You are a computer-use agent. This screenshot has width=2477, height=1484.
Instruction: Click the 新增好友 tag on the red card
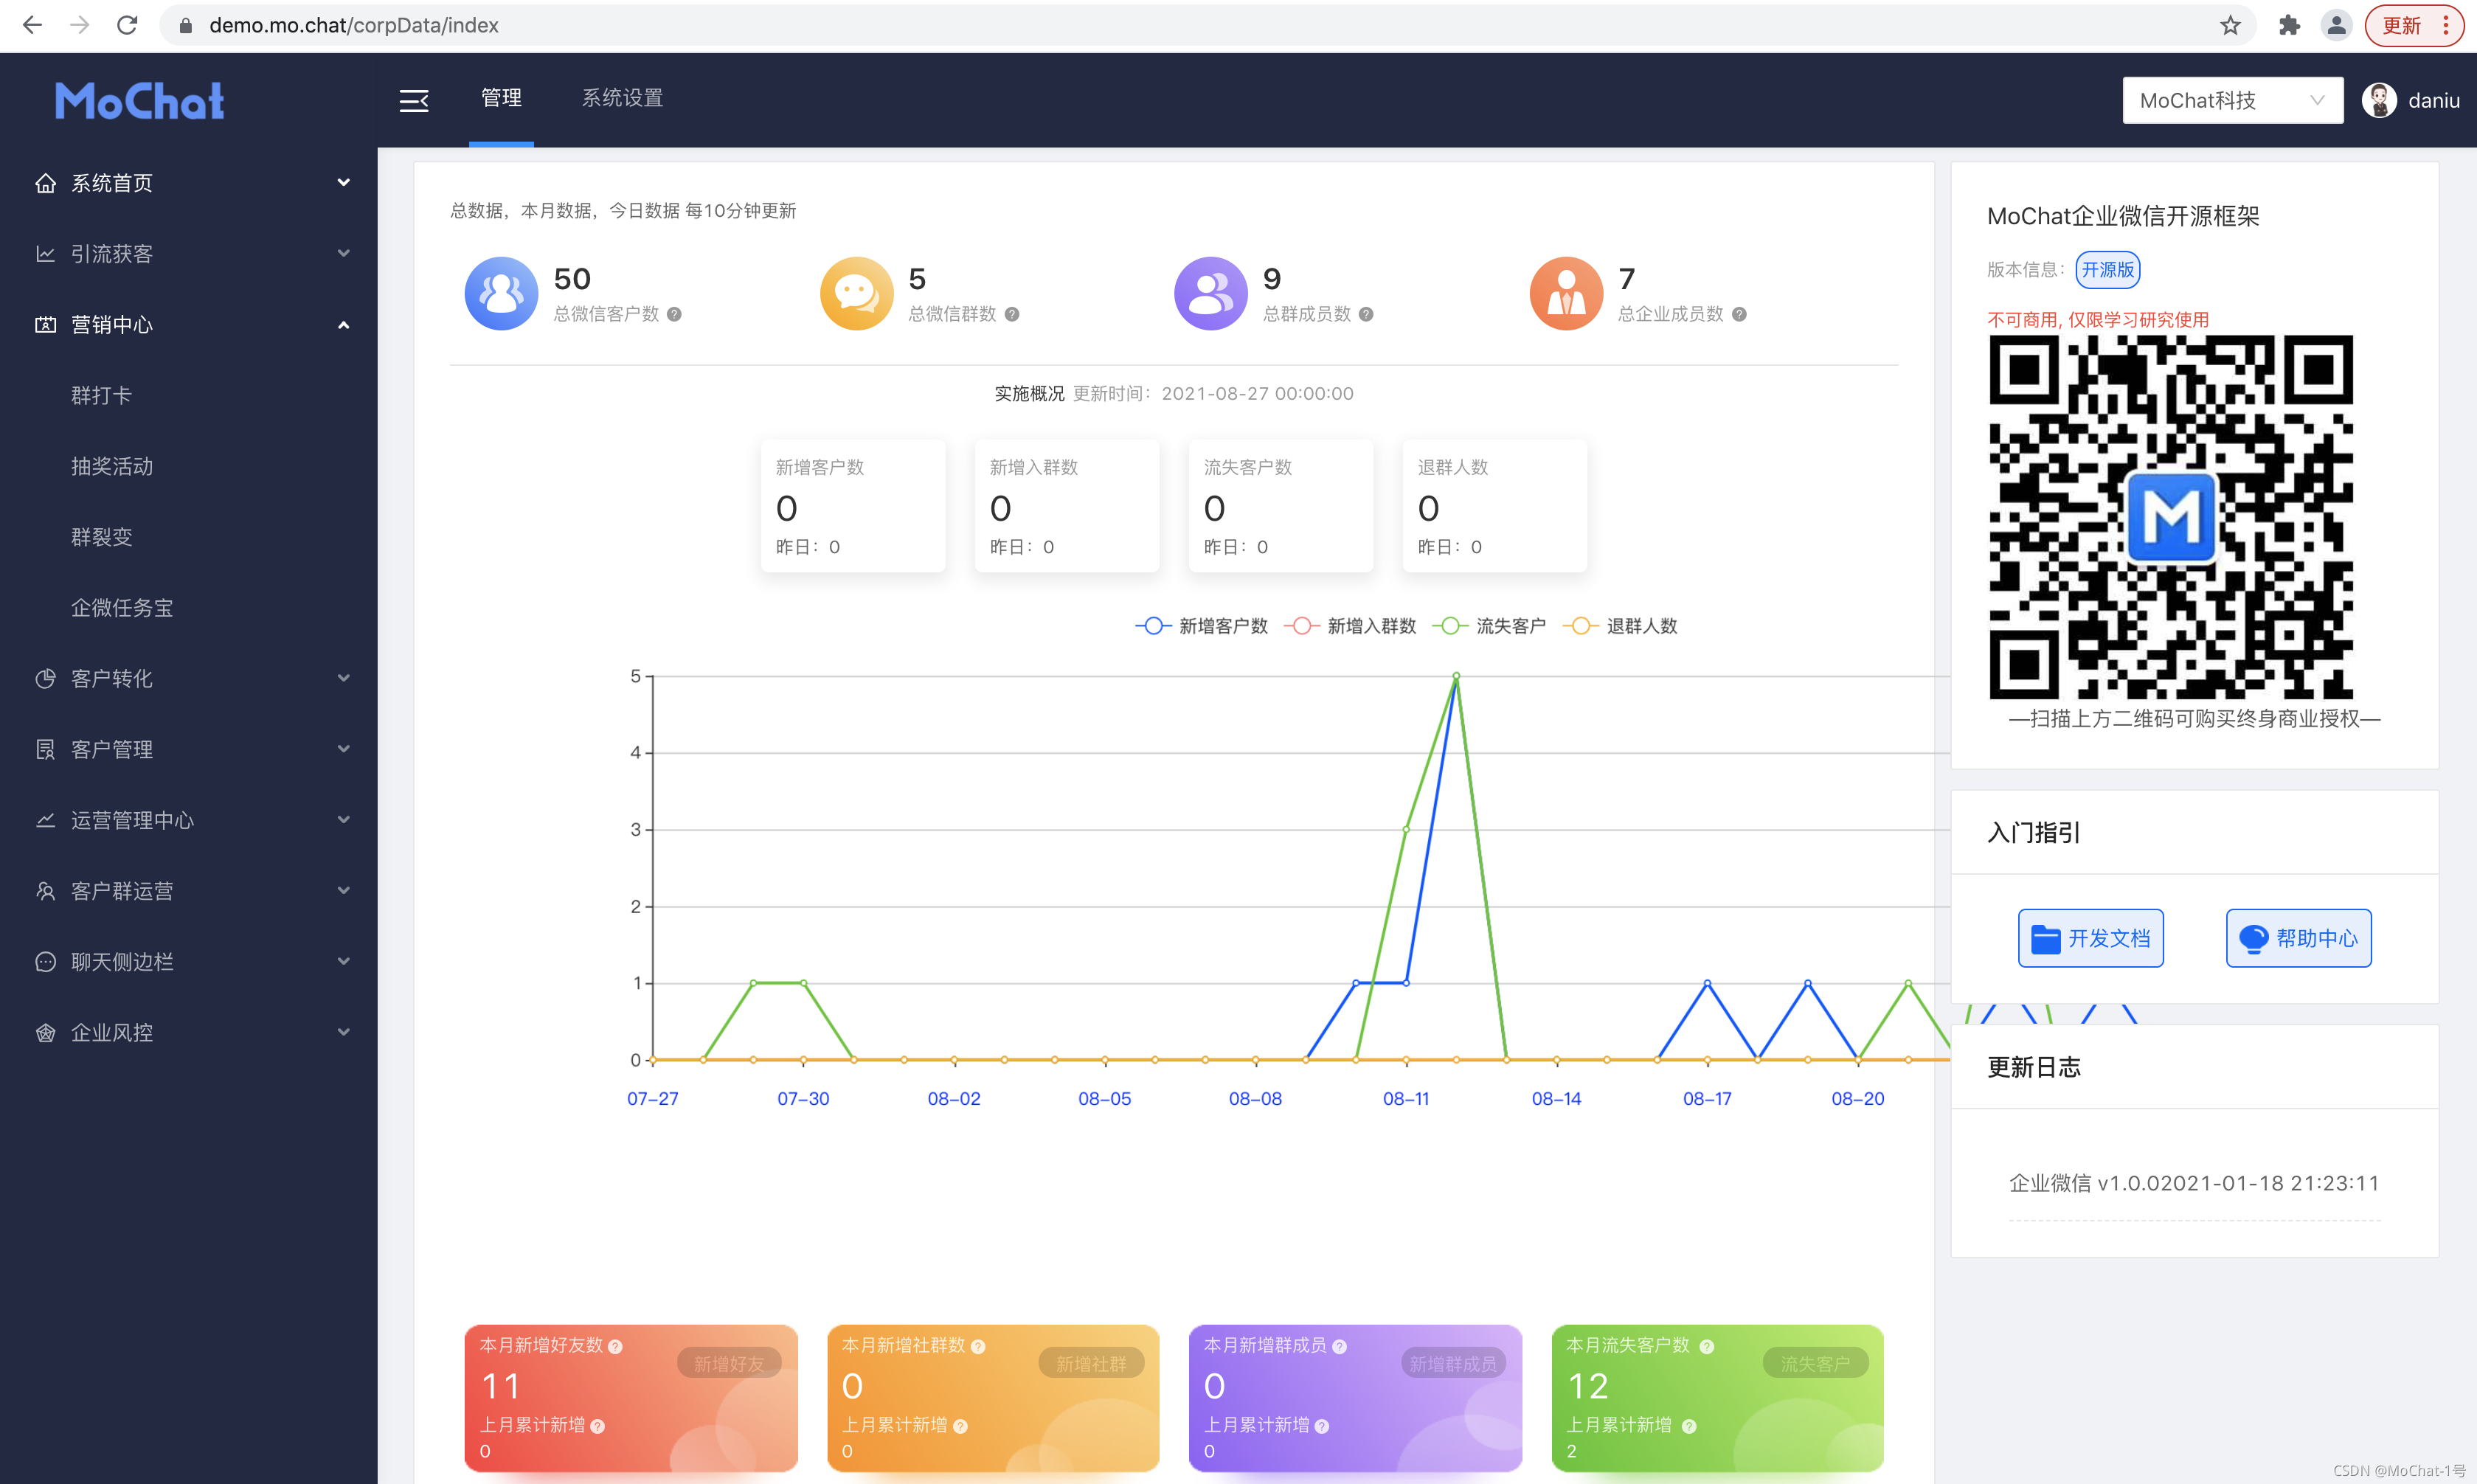click(x=729, y=1364)
